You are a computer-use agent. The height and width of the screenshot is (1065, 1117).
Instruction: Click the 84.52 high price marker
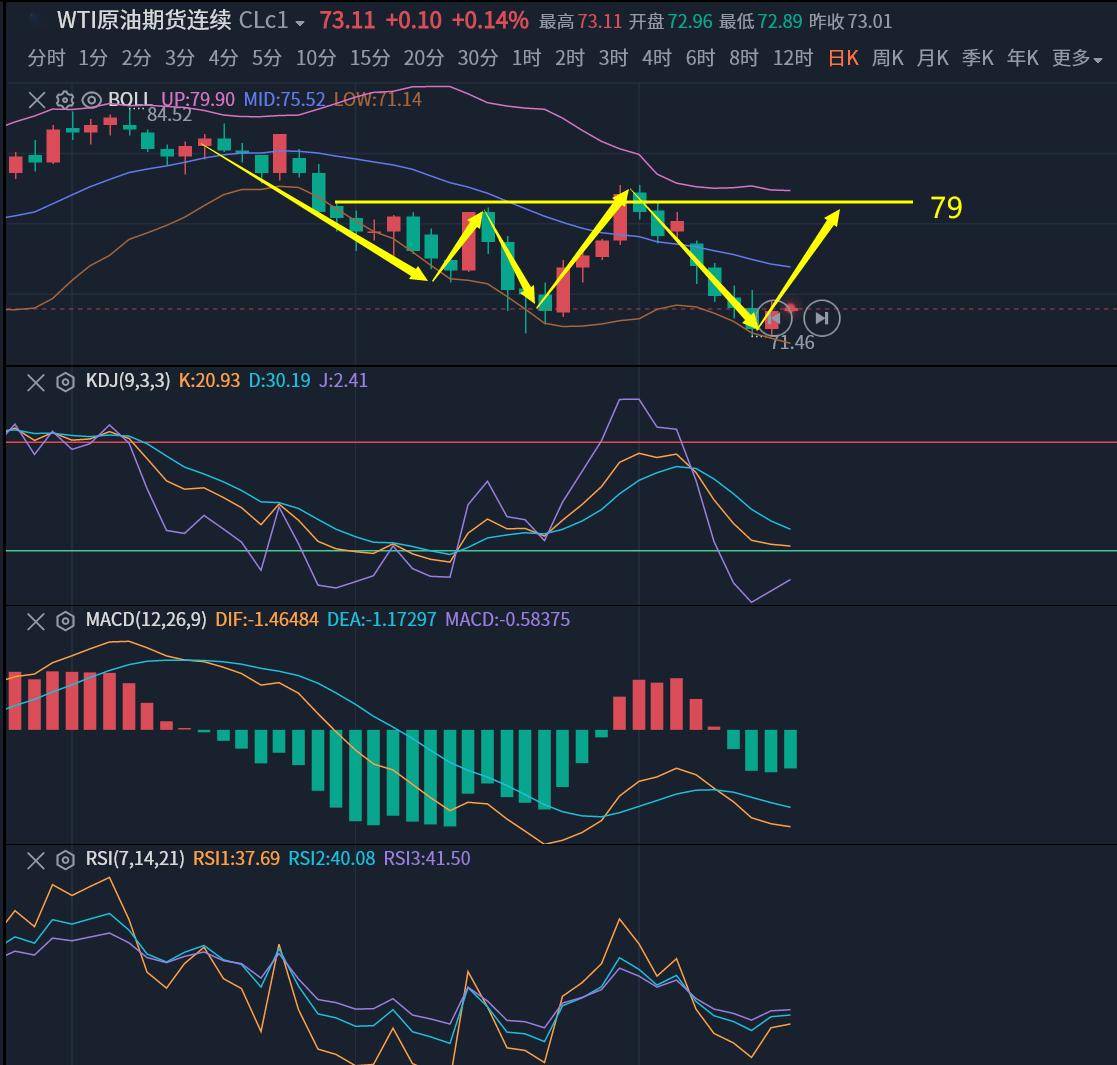[x=169, y=115]
